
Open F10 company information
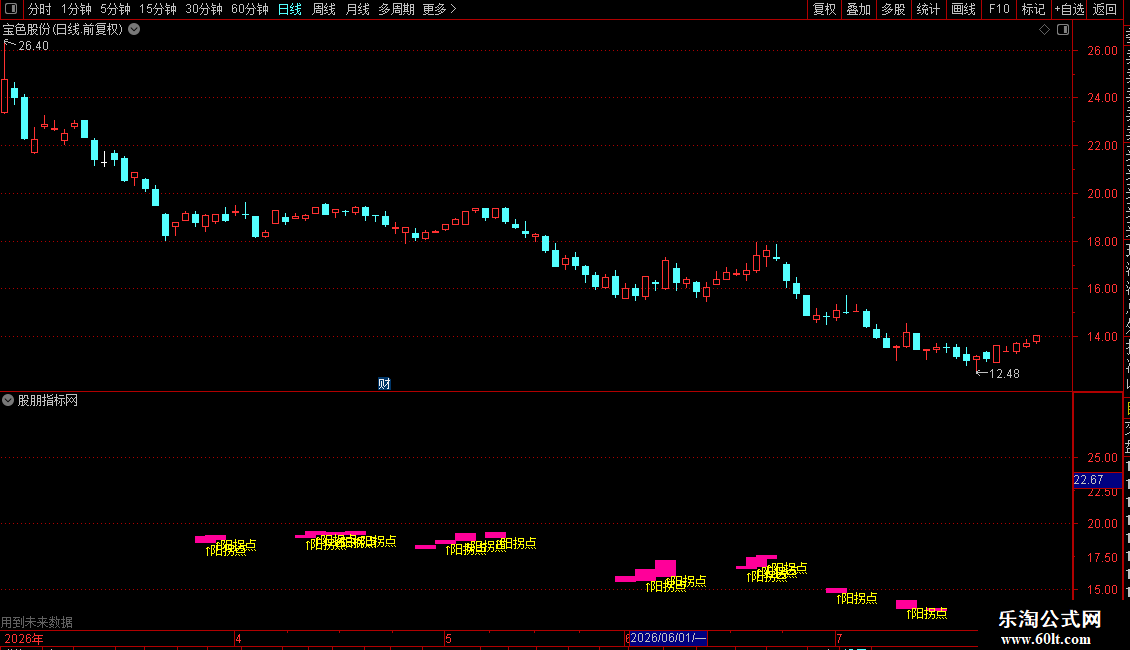(x=999, y=9)
